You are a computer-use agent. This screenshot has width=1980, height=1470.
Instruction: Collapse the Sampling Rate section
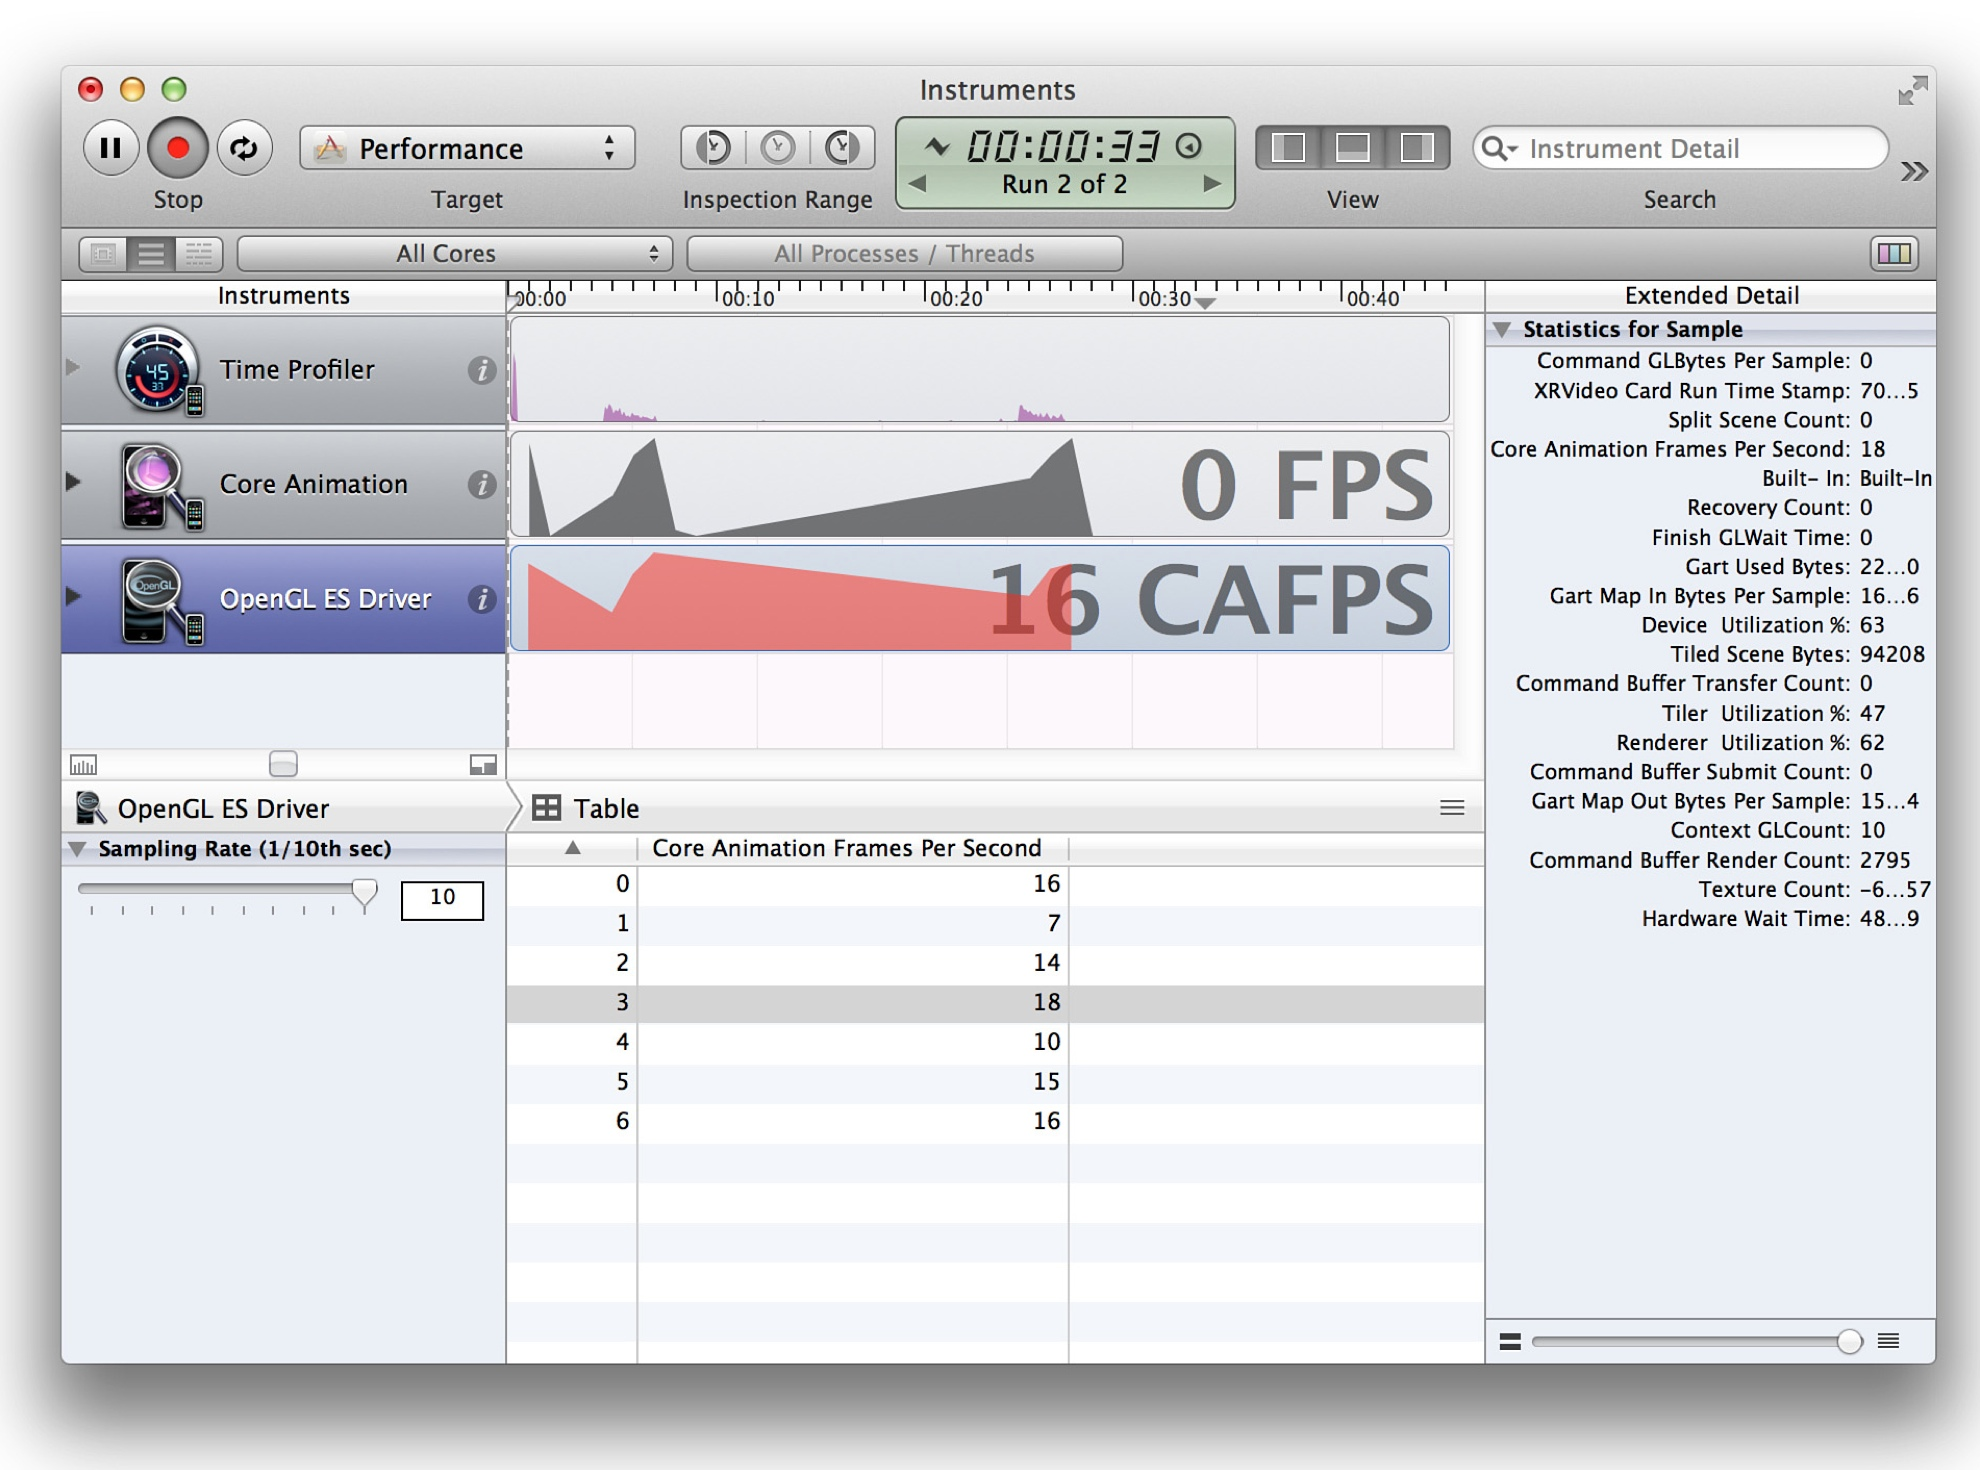pos(77,850)
